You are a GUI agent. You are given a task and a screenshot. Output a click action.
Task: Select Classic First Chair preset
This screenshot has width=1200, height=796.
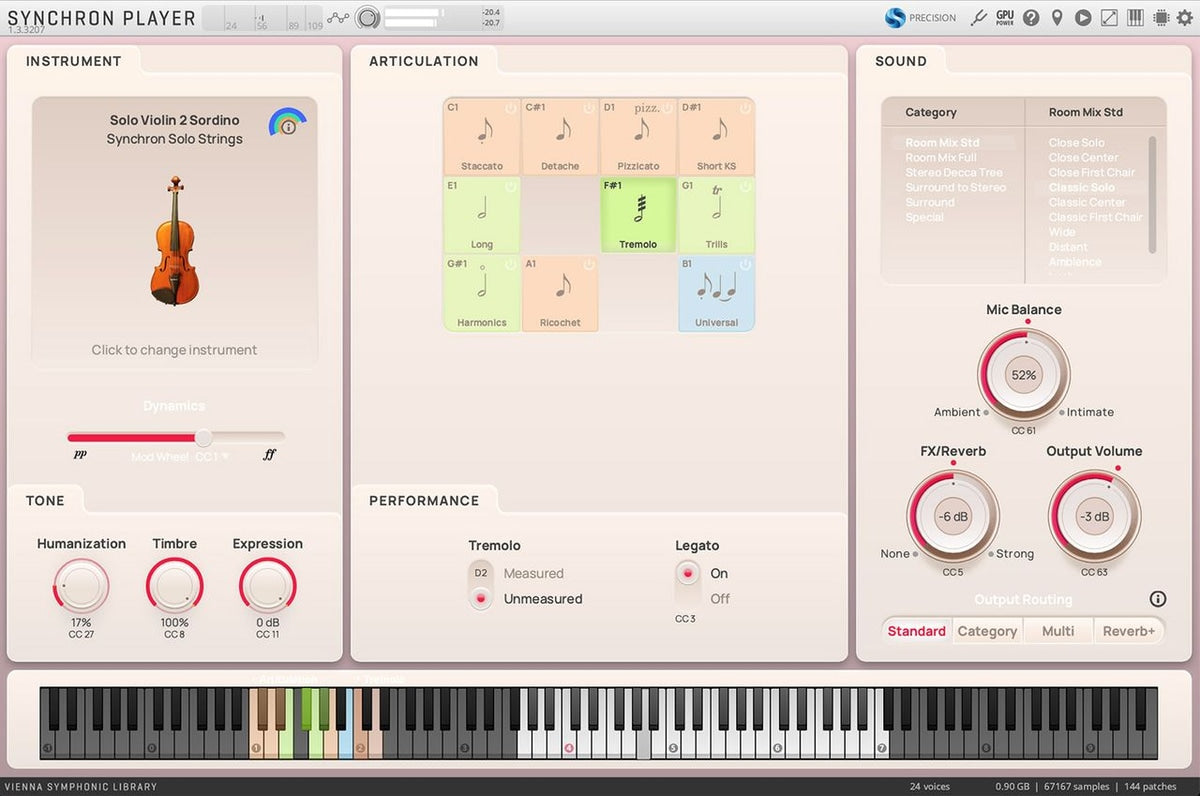point(1095,218)
